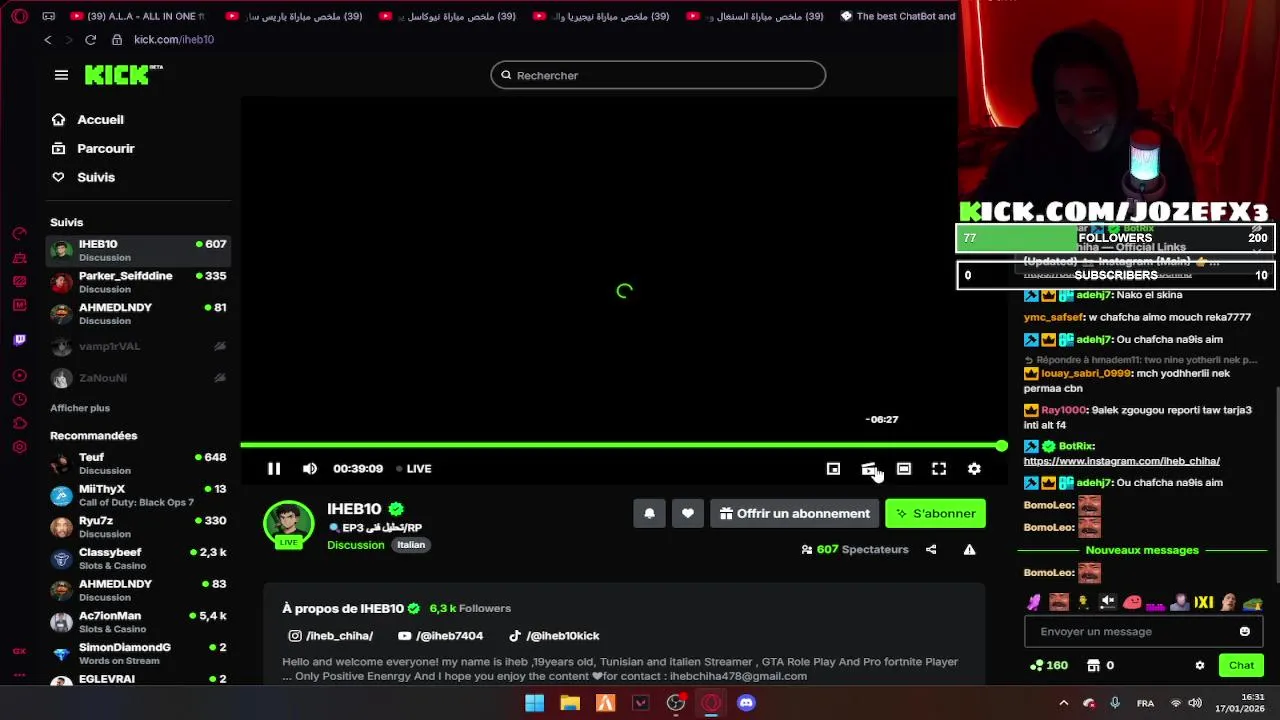Go back in browser
Image resolution: width=1280 pixels, height=720 pixels.
(x=47, y=39)
